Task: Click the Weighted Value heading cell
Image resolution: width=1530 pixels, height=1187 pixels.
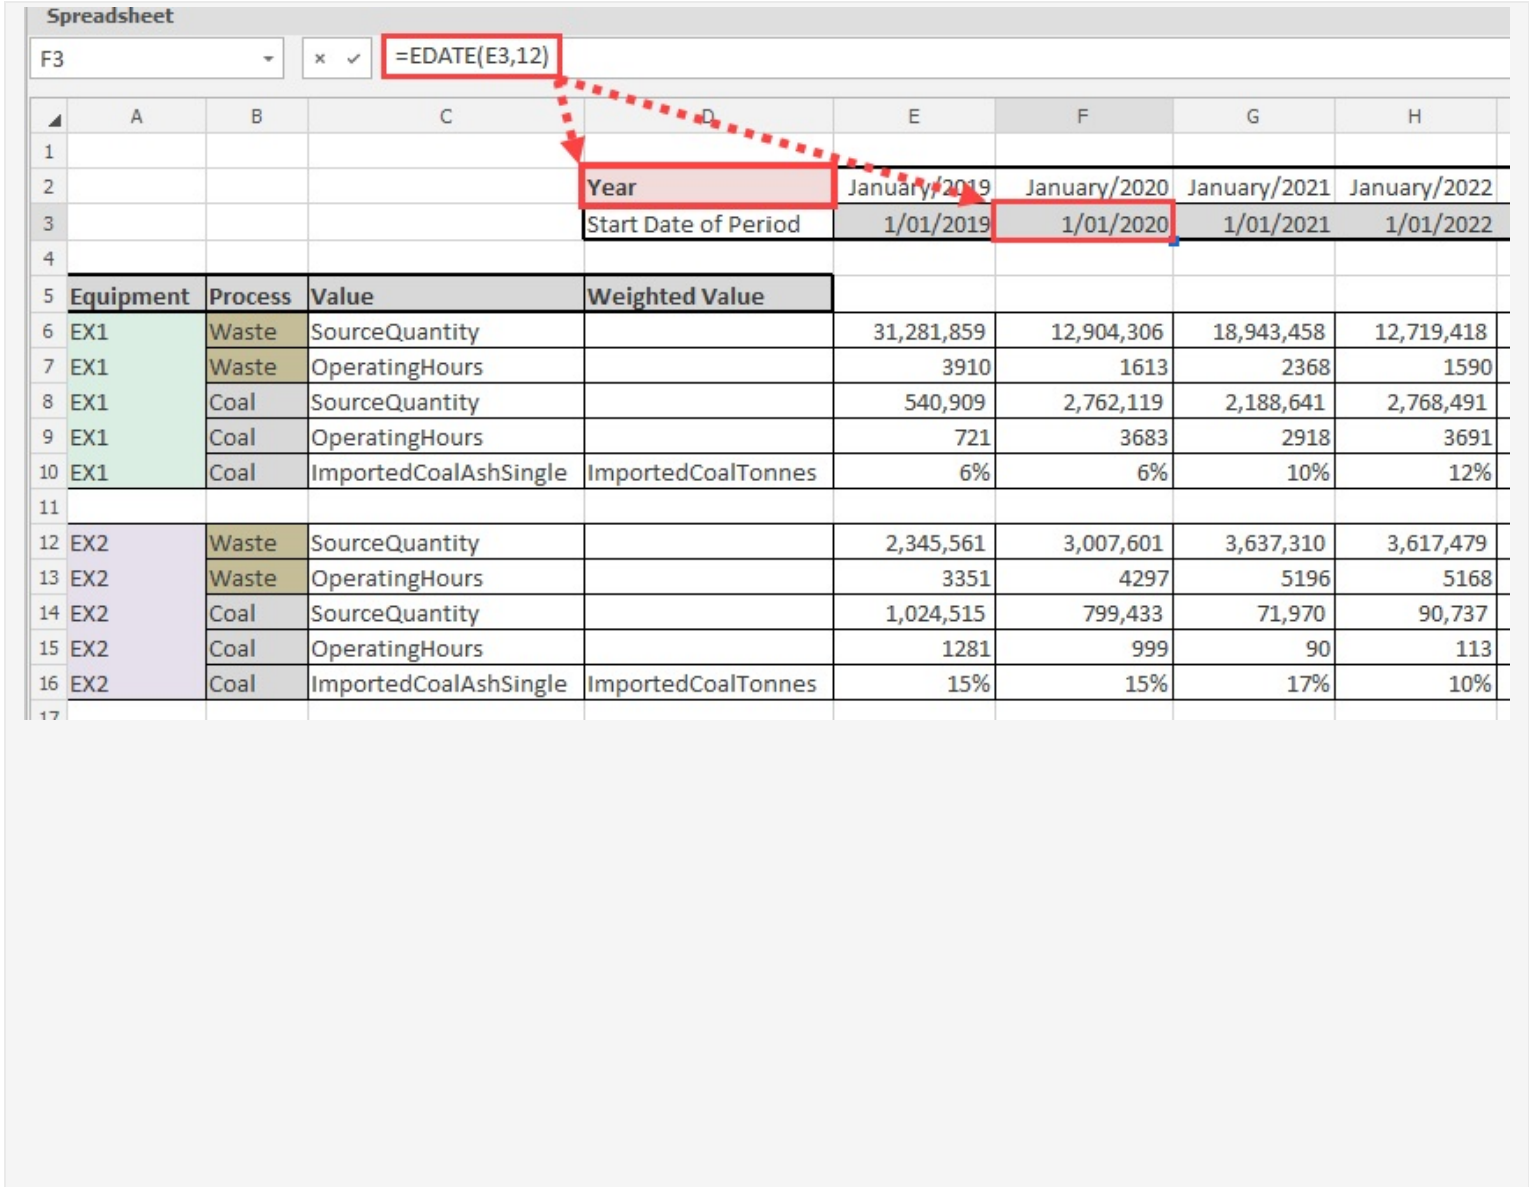Action: 707,296
